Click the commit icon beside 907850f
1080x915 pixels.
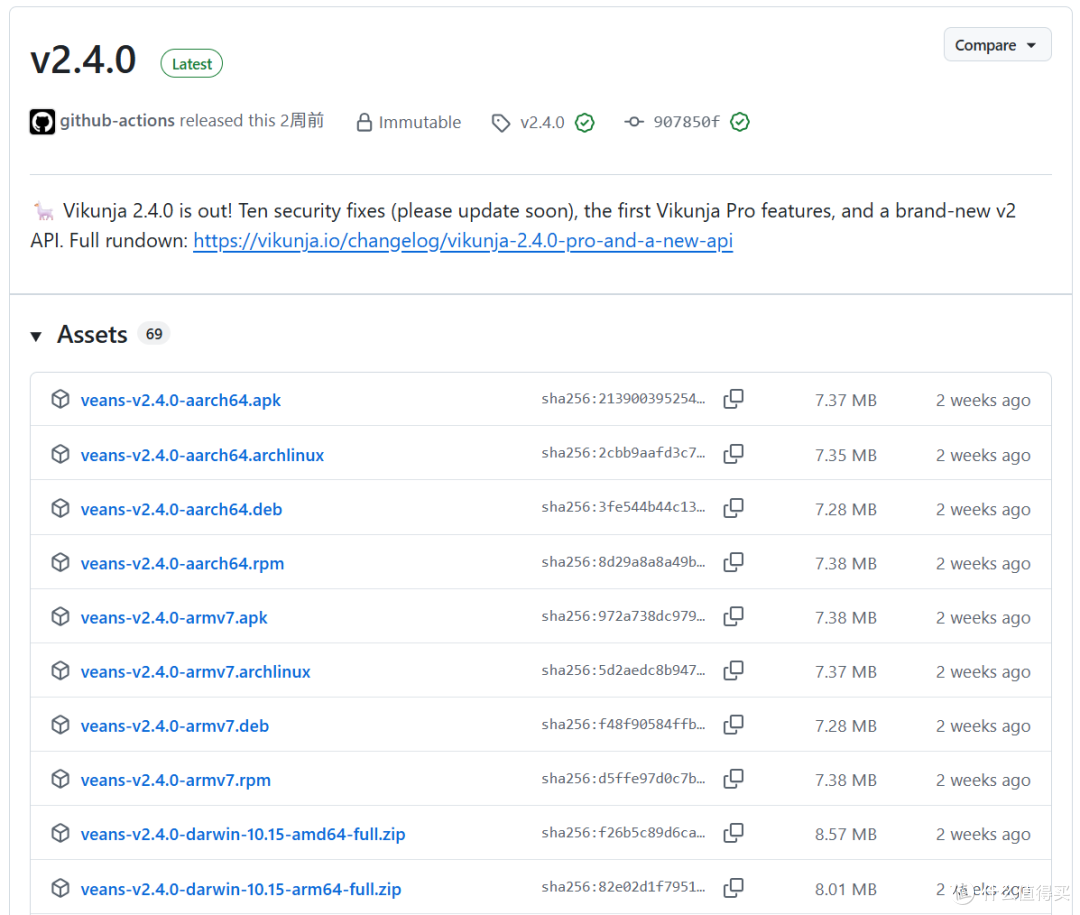pos(634,122)
